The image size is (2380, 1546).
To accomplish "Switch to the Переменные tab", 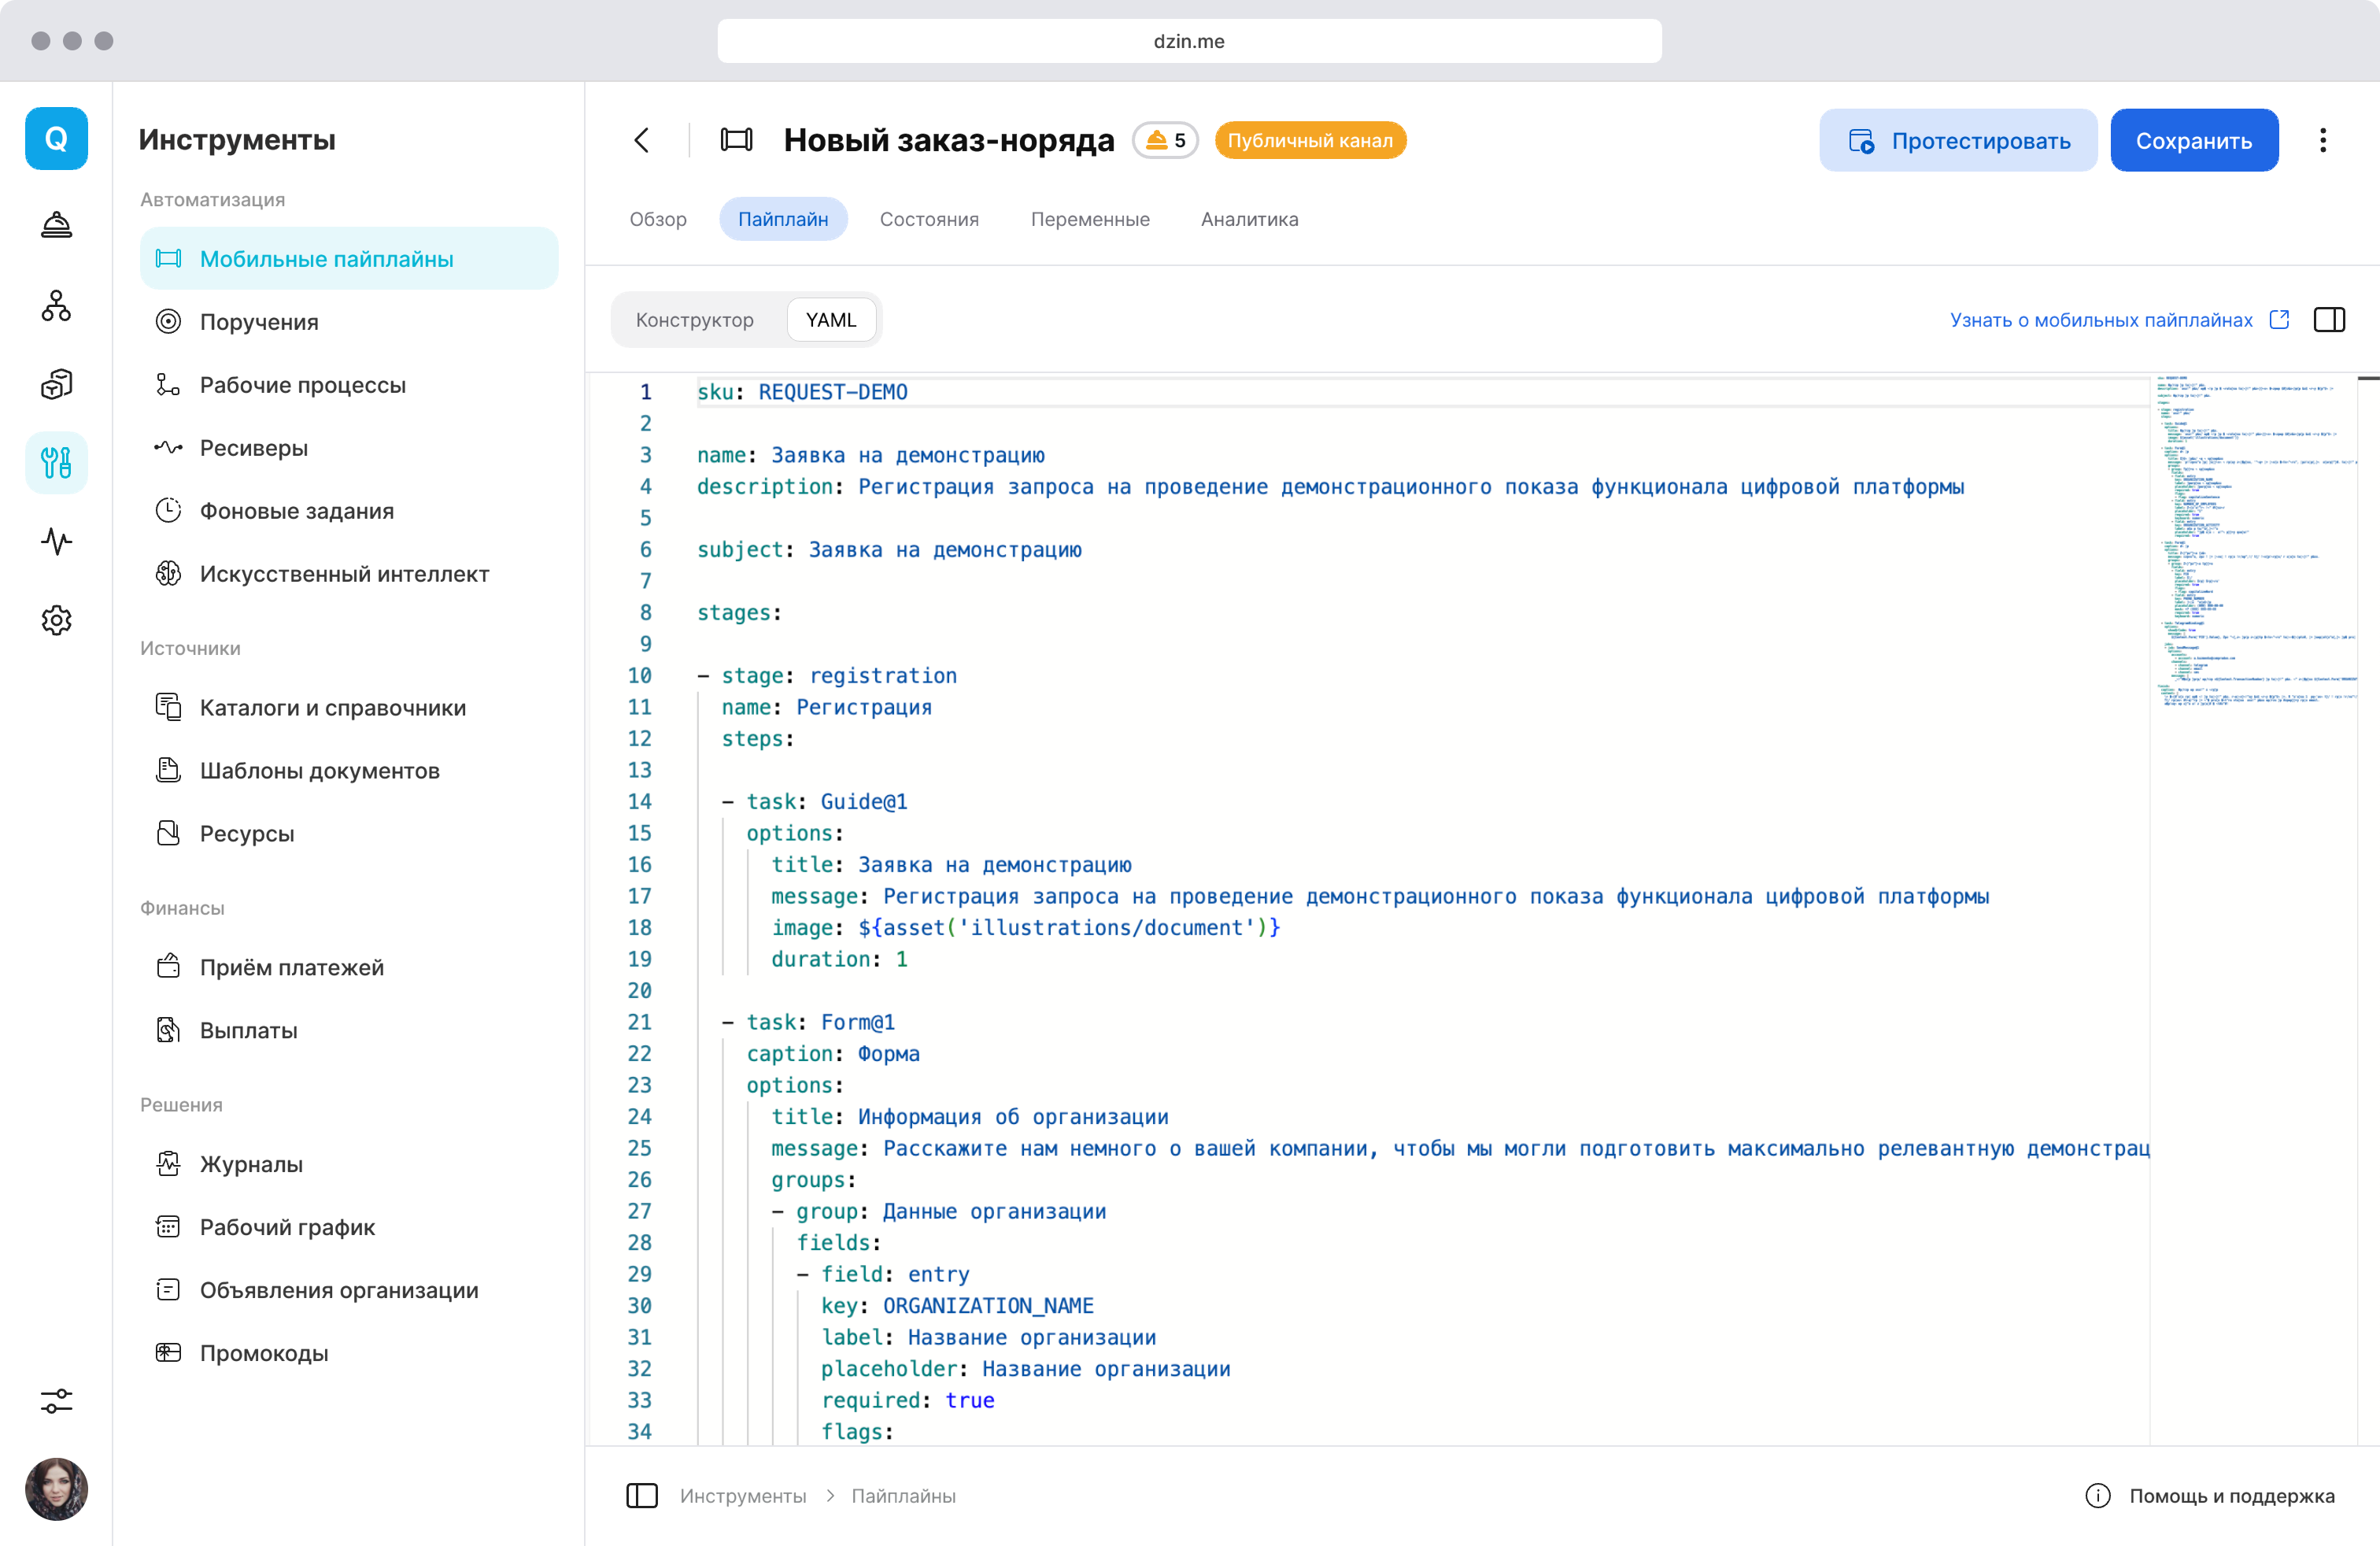I will 1089,219.
